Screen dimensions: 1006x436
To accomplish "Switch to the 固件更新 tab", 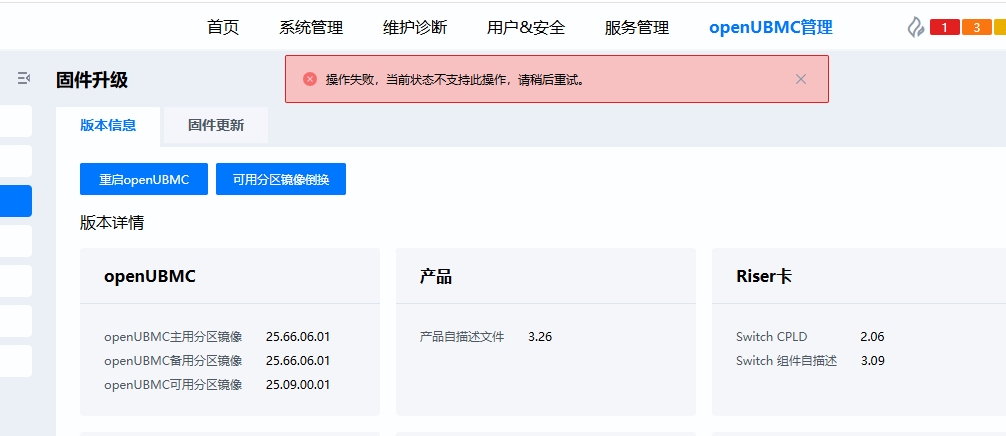I will click(215, 126).
